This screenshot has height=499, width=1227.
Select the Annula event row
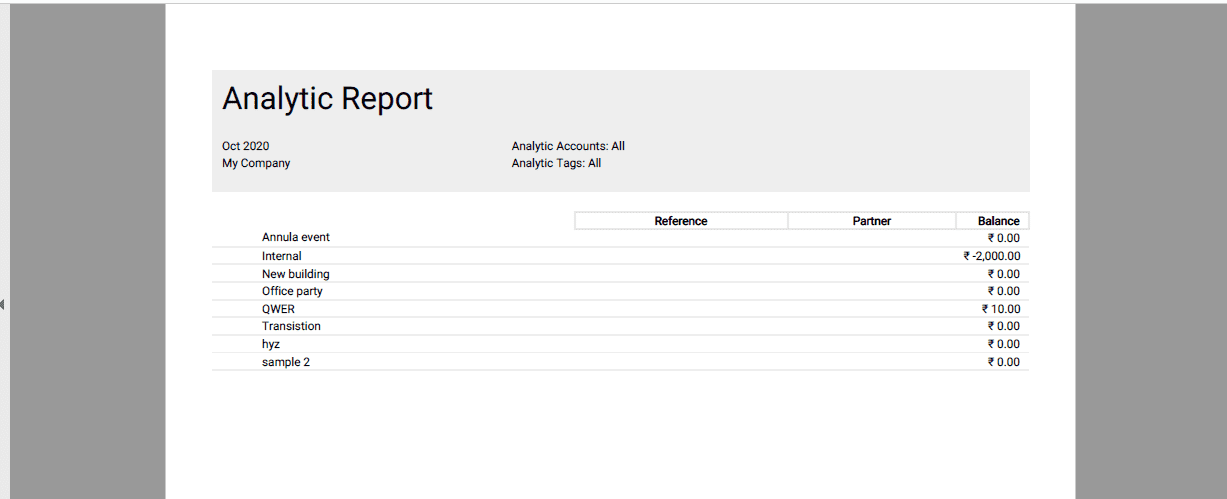(x=296, y=238)
